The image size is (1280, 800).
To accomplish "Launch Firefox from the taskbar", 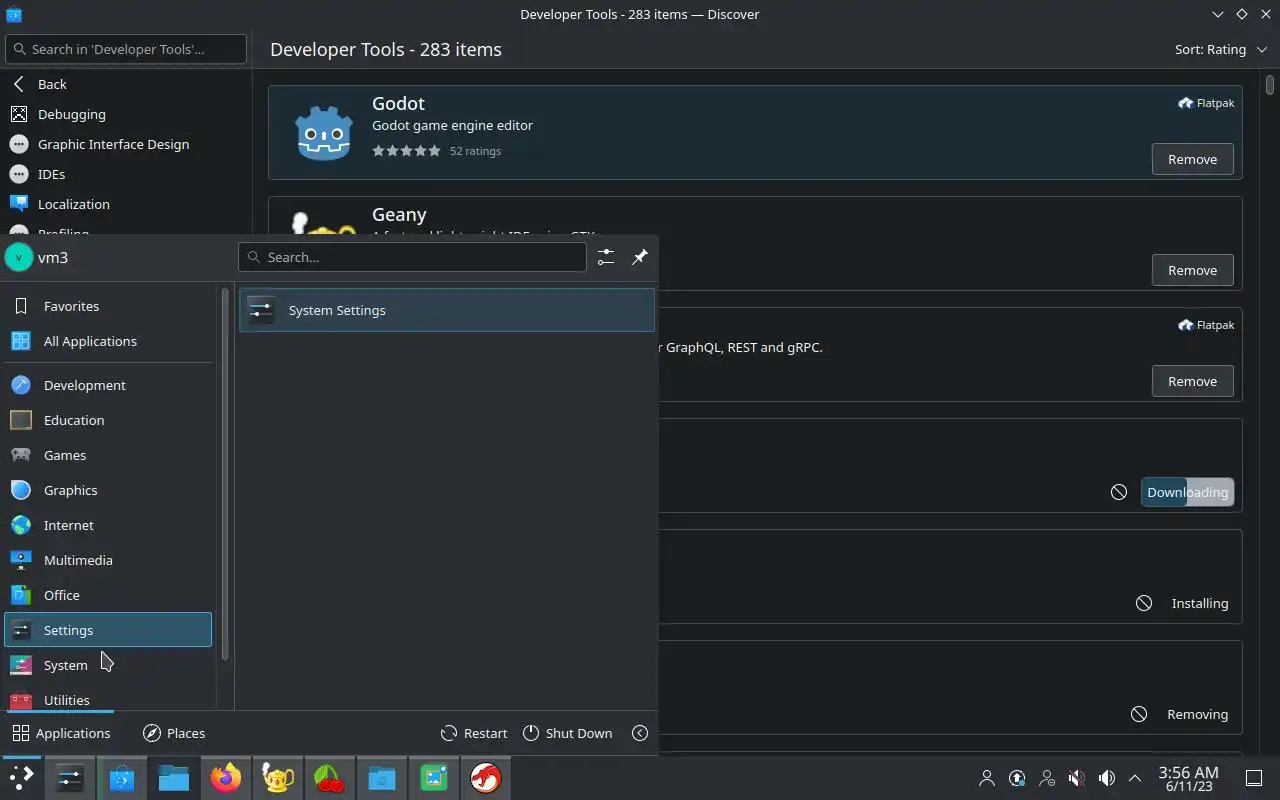I will [226, 778].
